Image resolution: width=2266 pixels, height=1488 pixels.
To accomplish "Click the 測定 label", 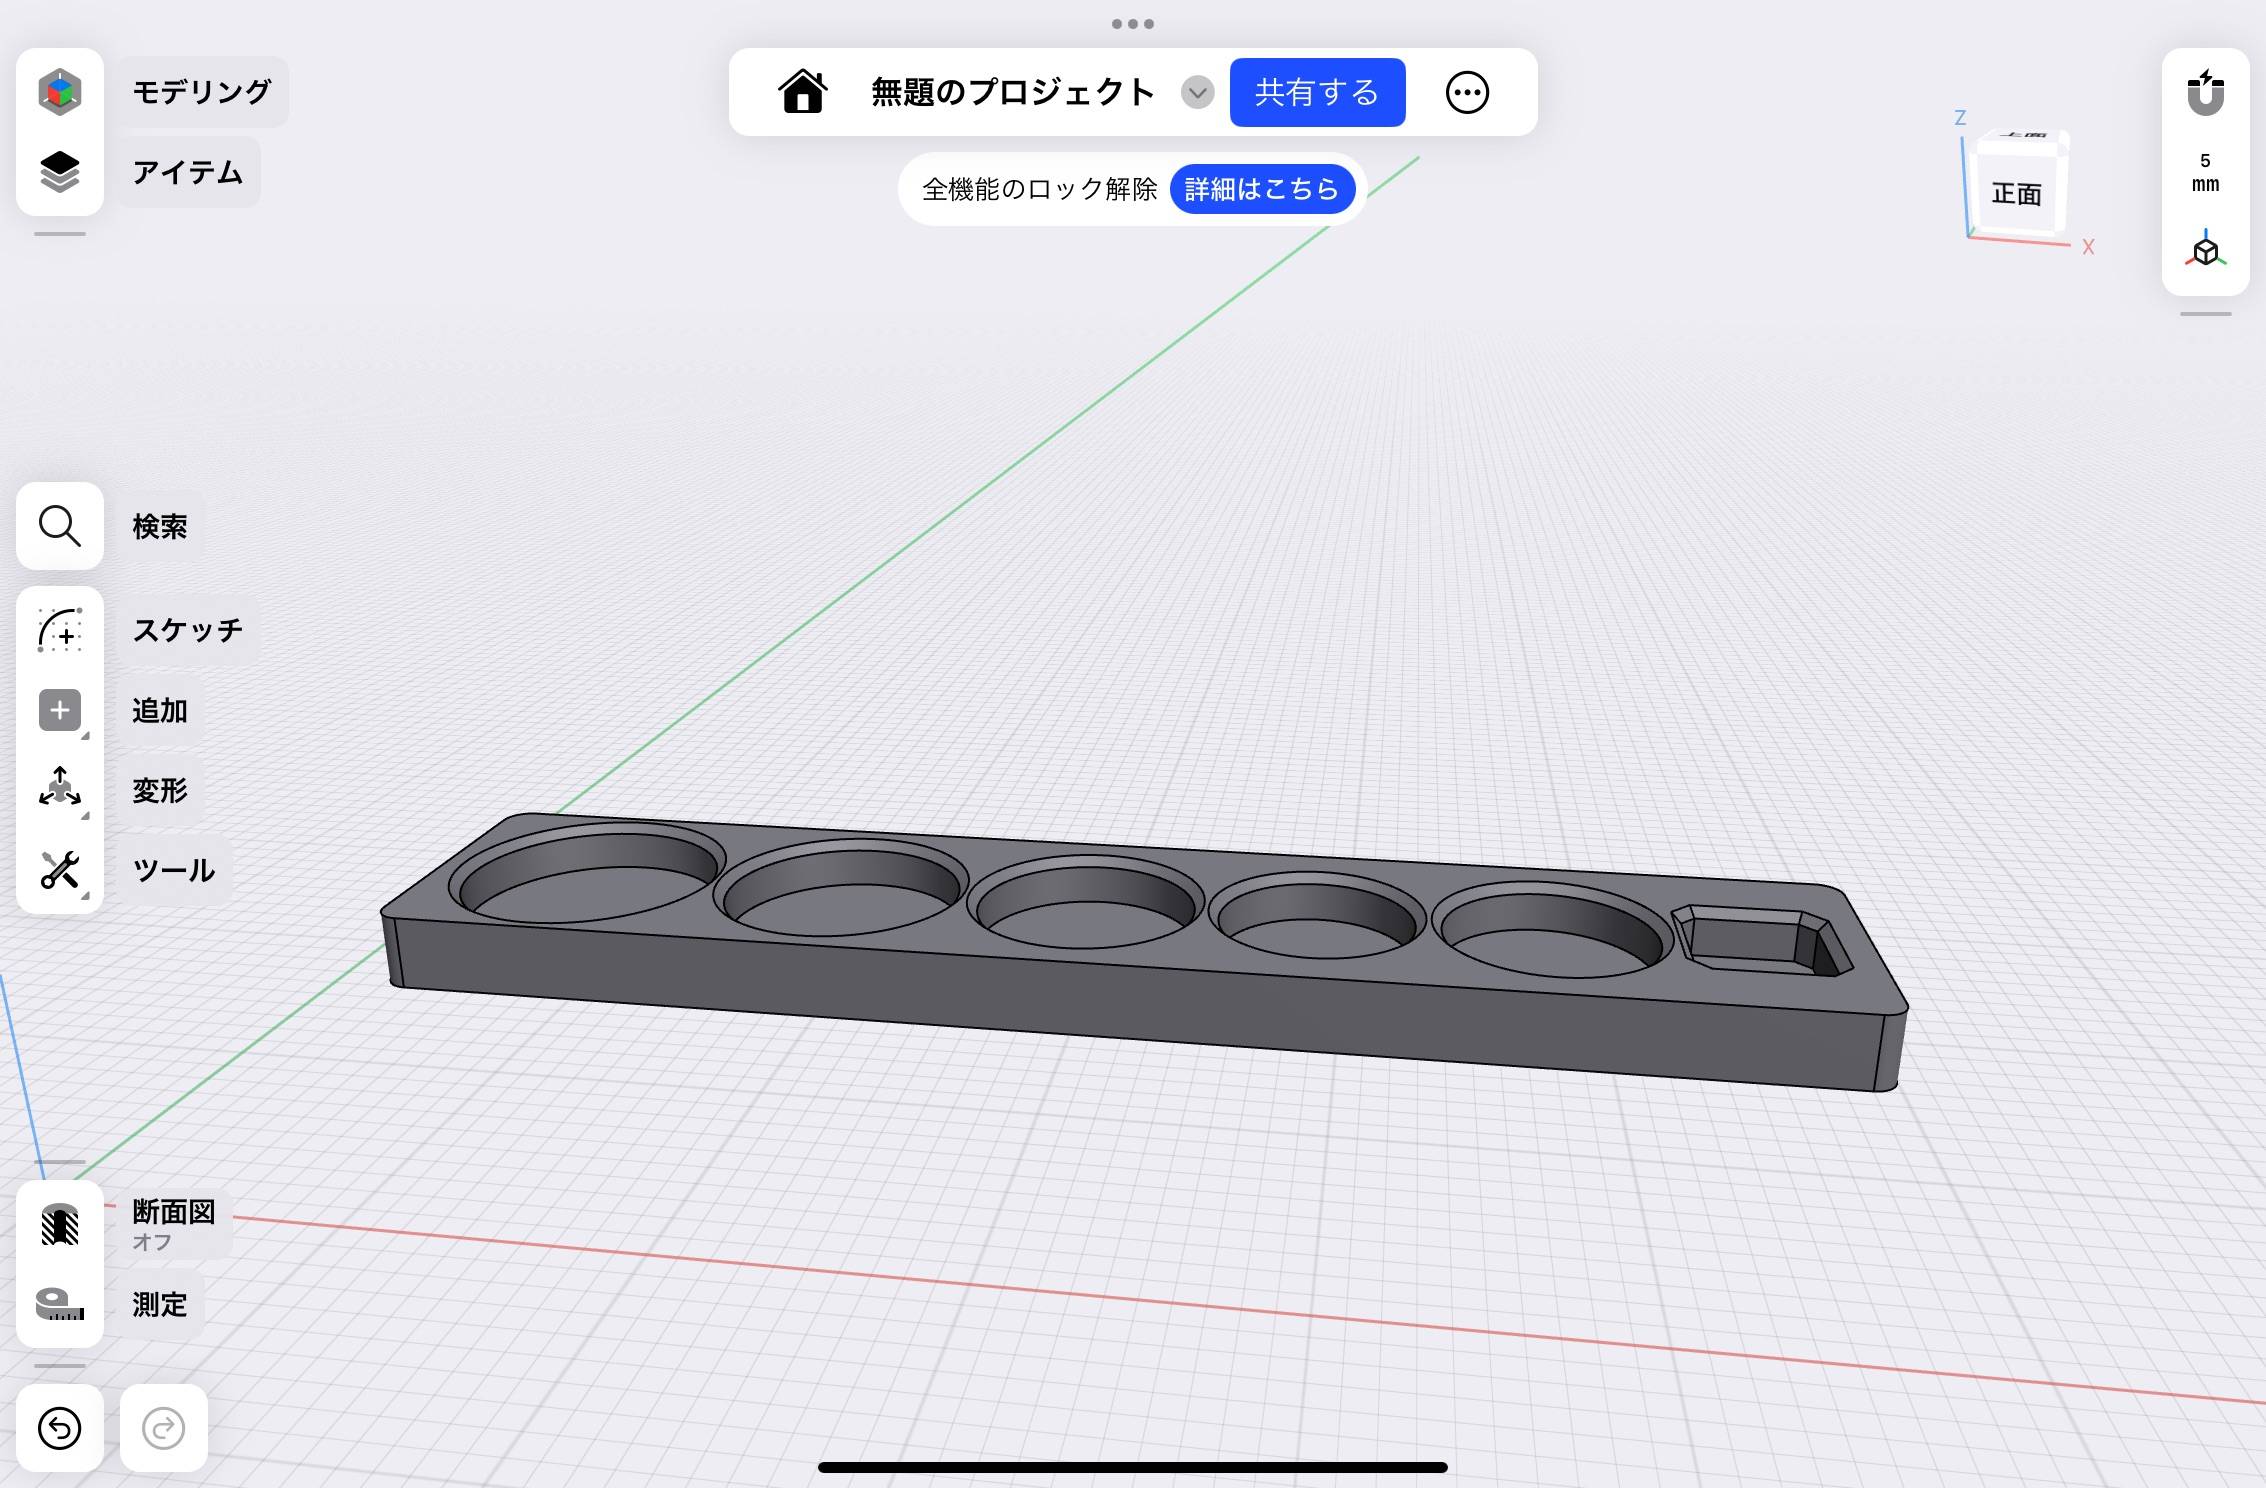I will point(160,1304).
